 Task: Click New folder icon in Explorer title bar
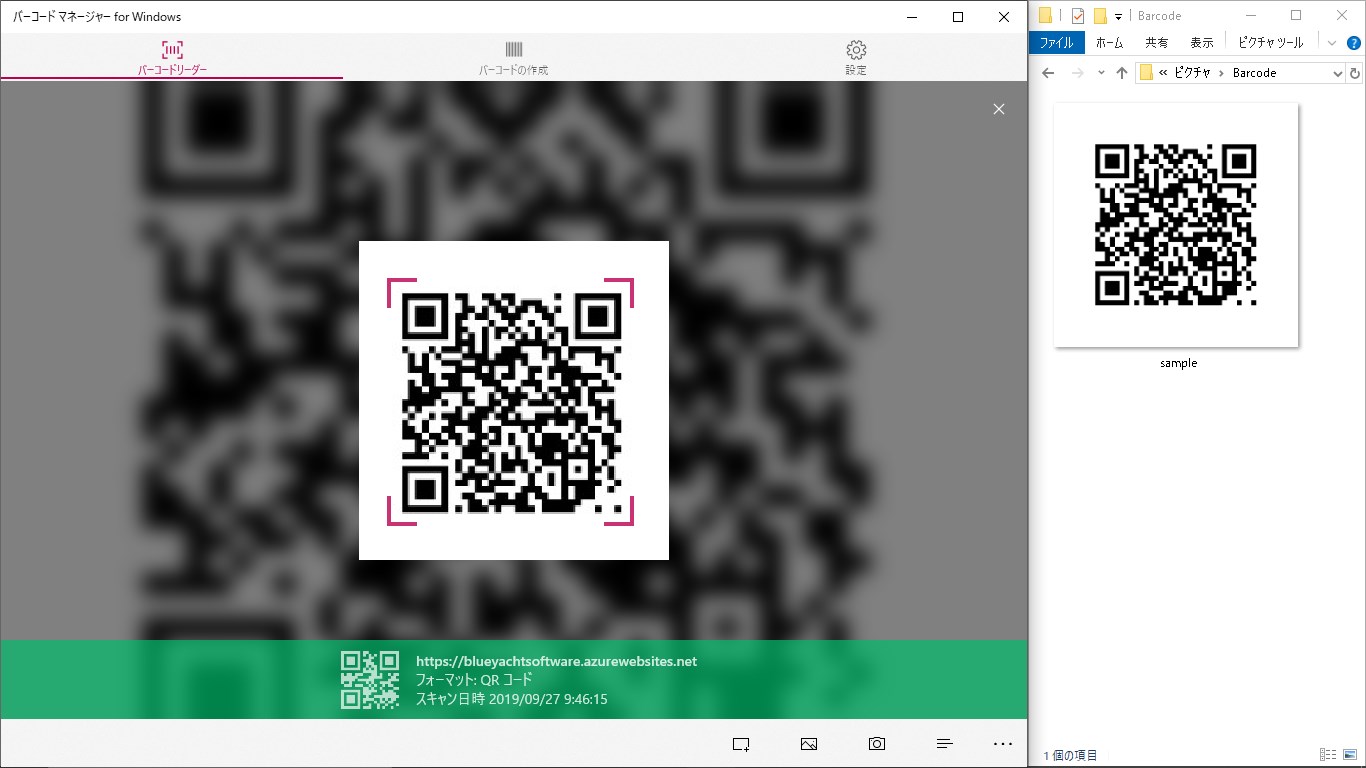[1100, 15]
